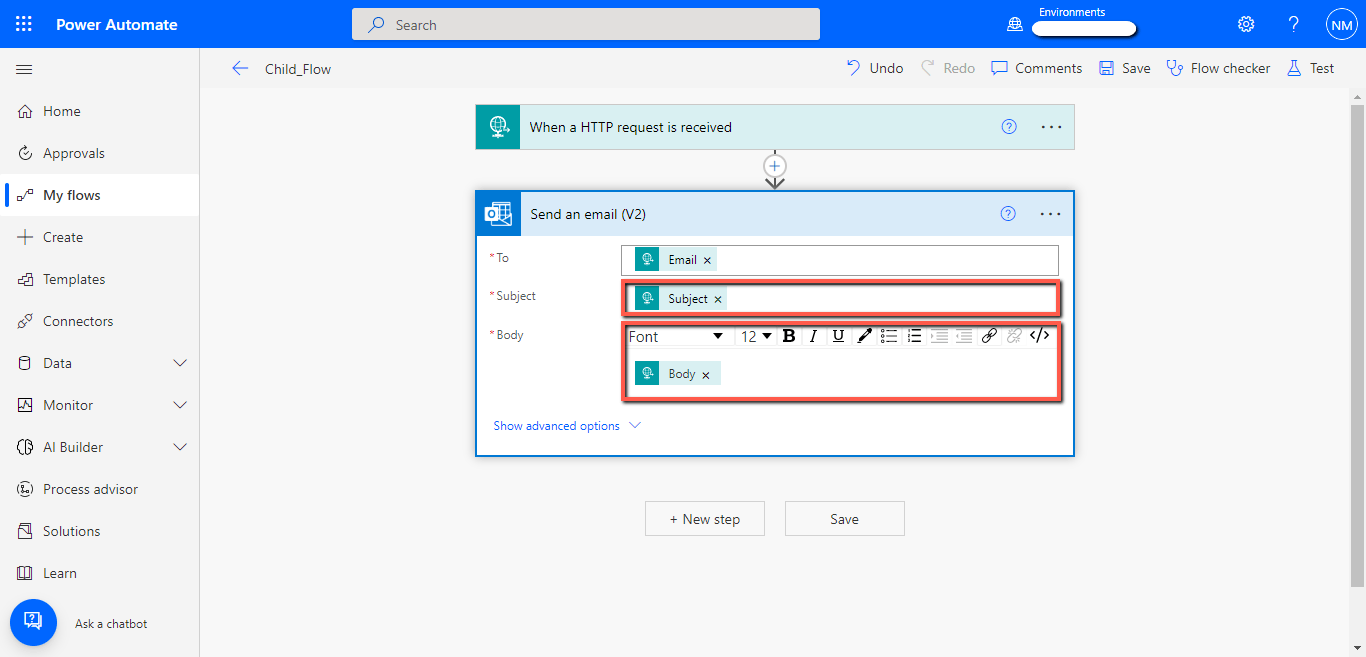Toggle italic formatting in Body editor
Viewport: 1366px width, 657px height.
tap(814, 336)
